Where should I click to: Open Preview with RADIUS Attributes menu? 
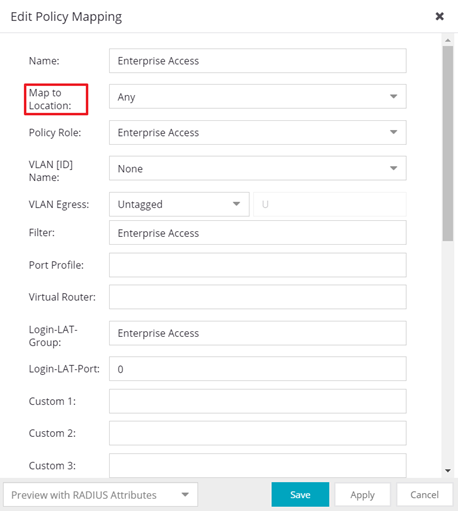click(x=101, y=495)
